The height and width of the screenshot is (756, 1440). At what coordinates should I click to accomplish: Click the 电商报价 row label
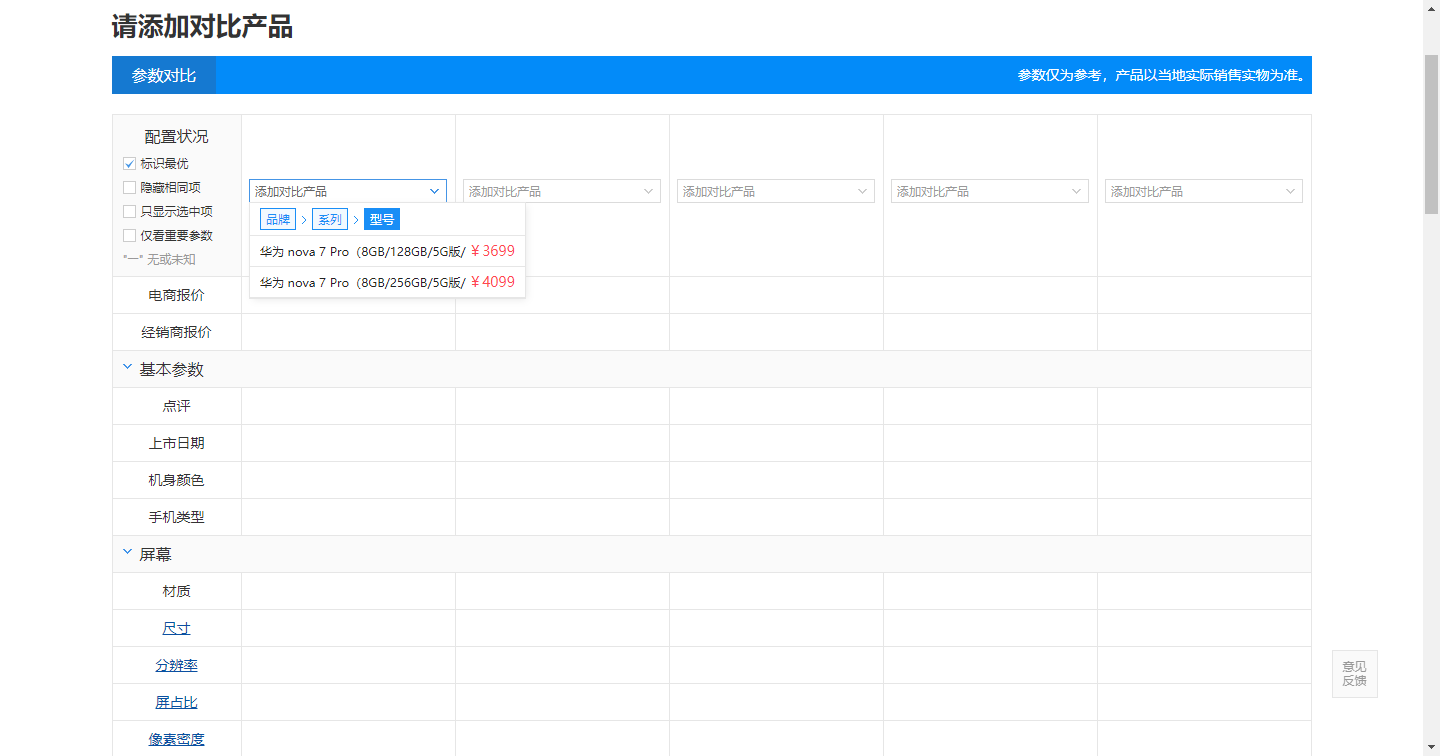coord(177,295)
